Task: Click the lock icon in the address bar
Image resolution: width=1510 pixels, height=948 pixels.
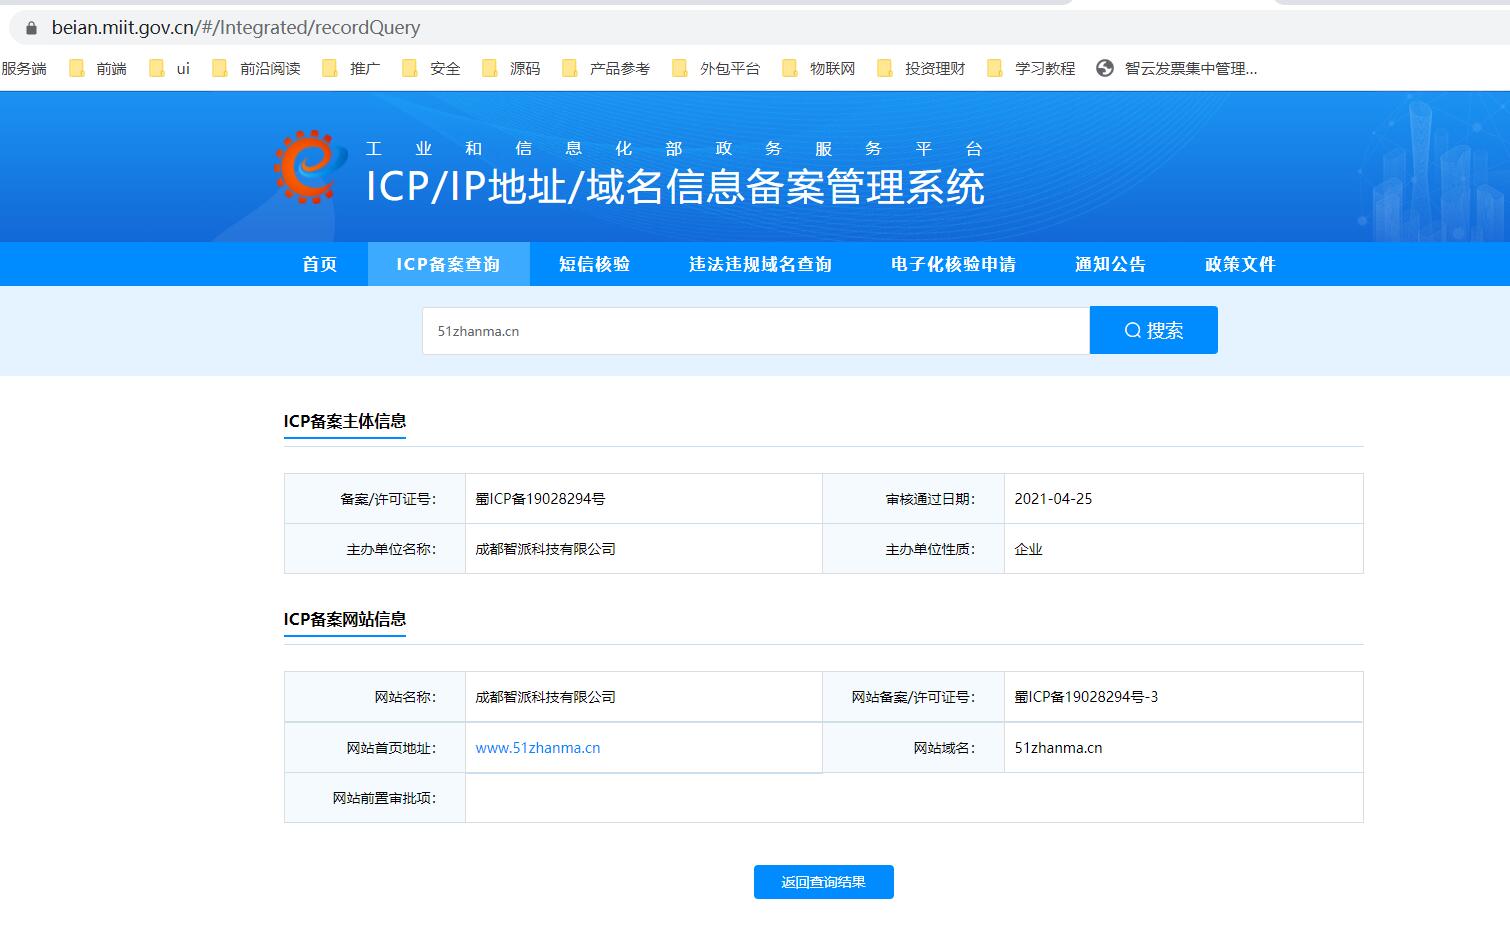Action: 31,28
